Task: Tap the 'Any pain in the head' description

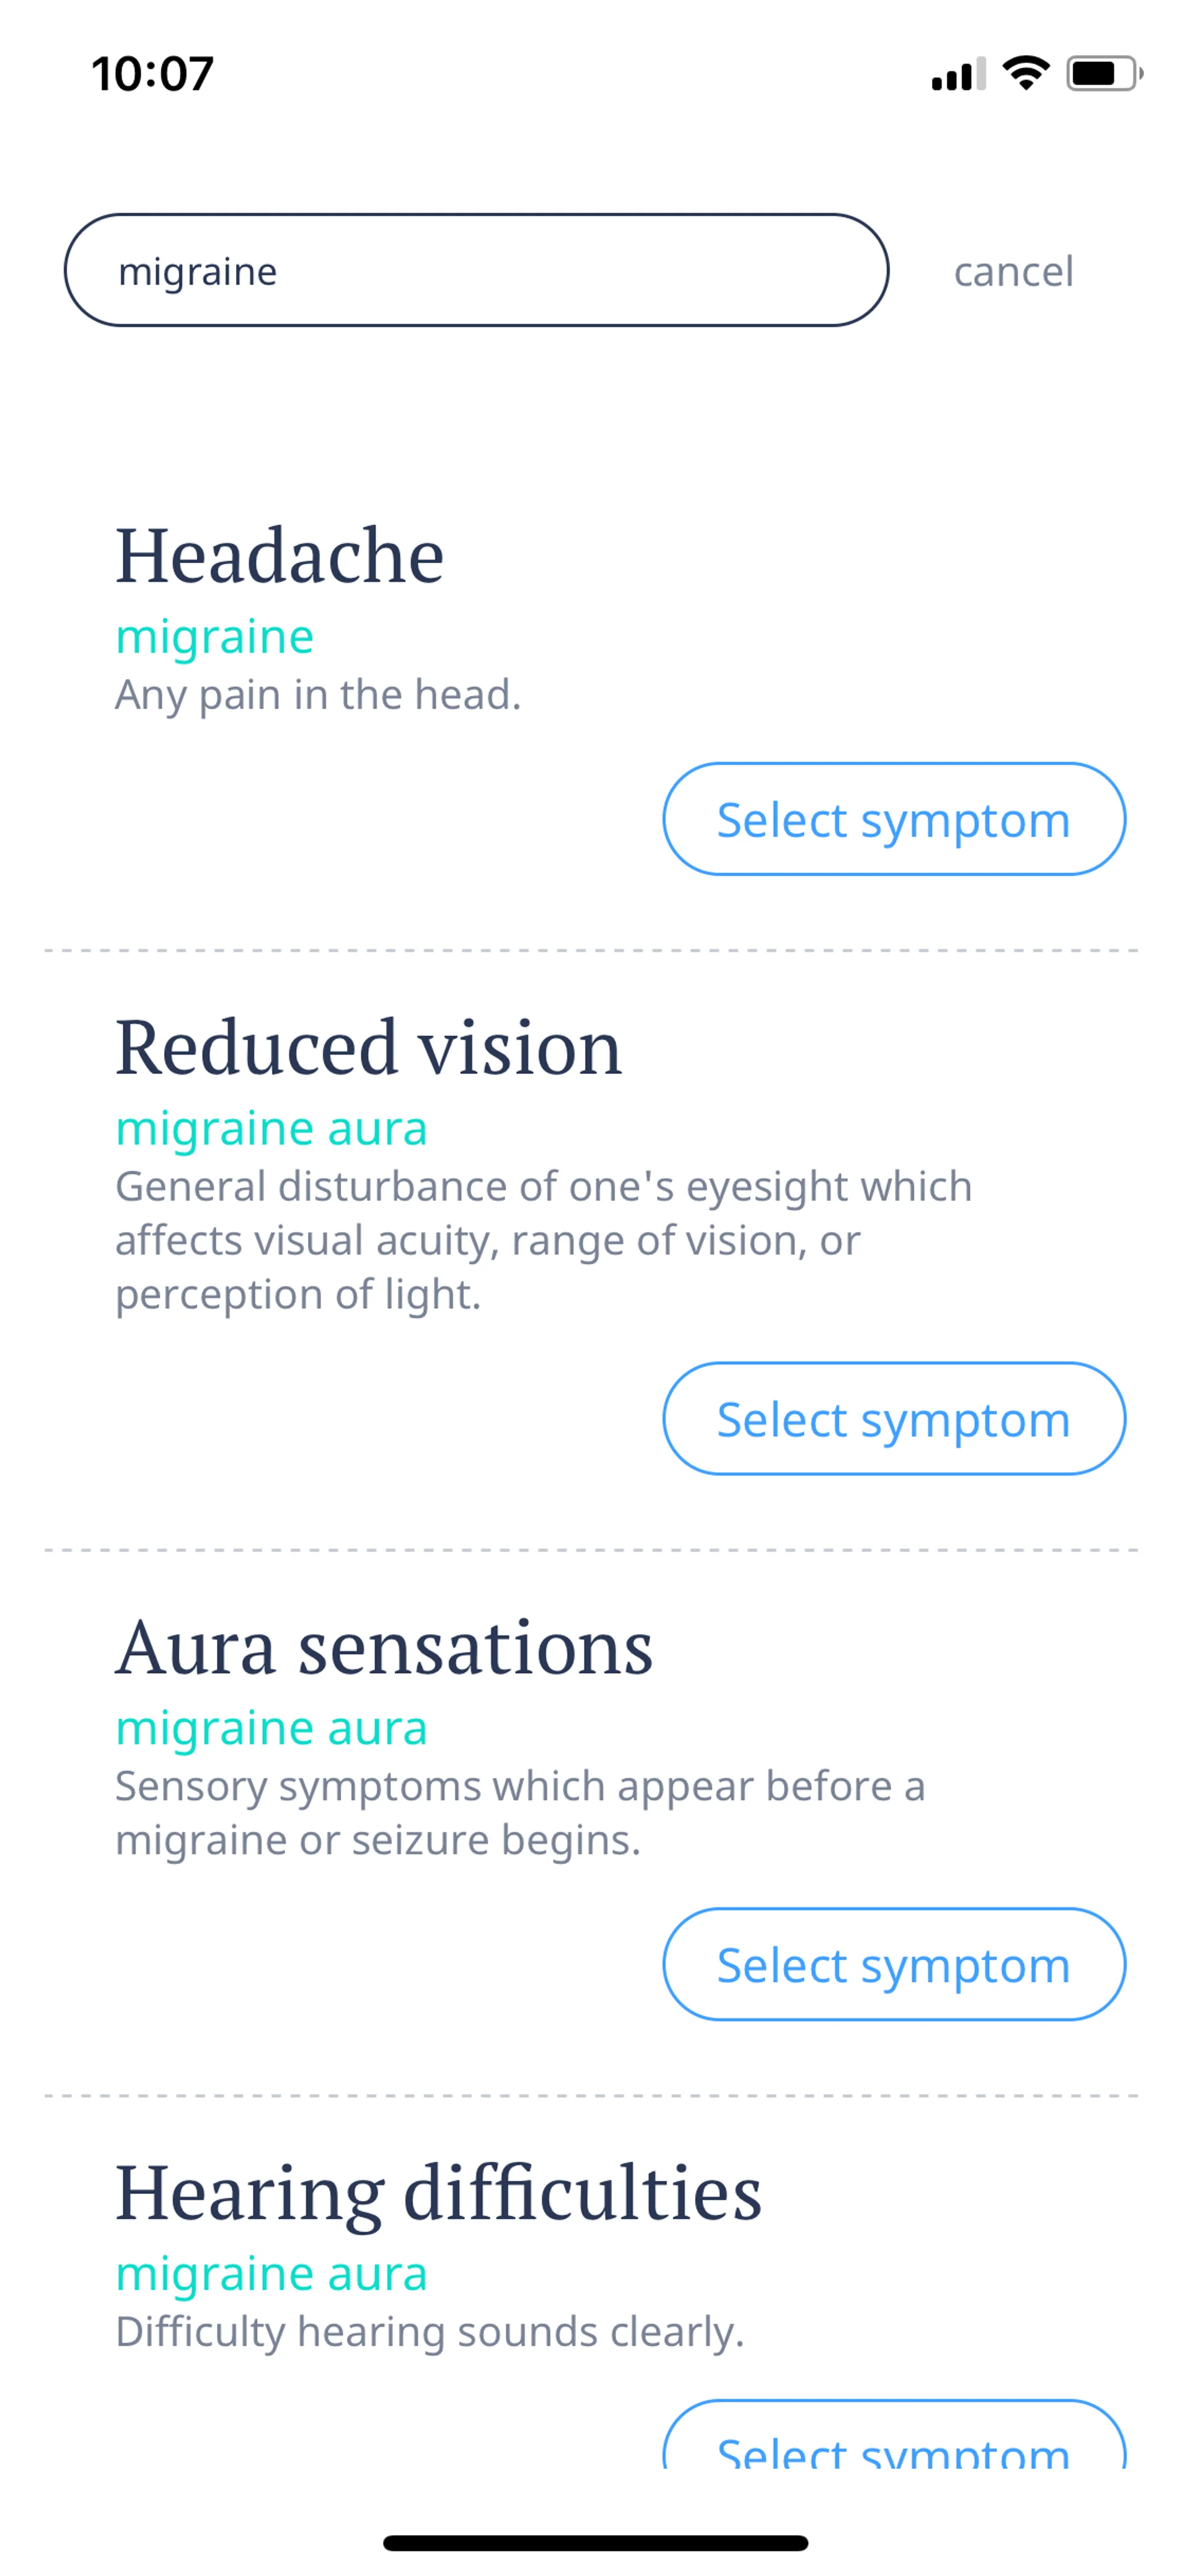Action: coord(318,694)
